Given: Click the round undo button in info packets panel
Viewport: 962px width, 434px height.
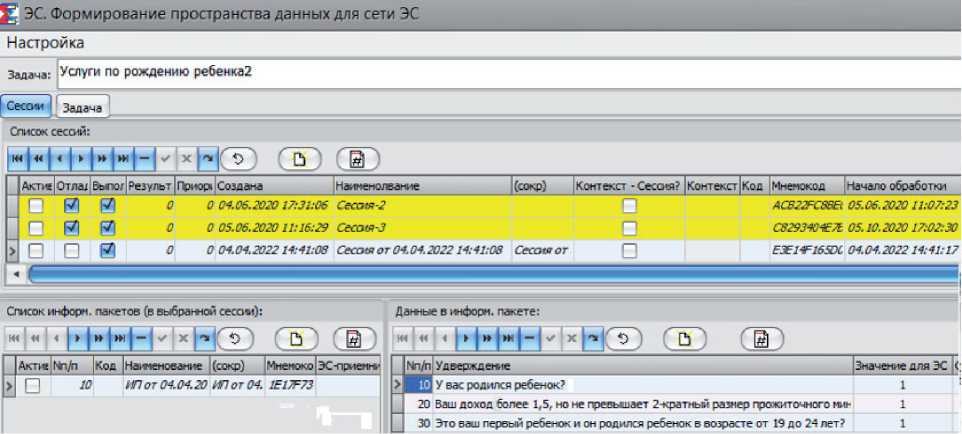Looking at the screenshot, I should 236,338.
